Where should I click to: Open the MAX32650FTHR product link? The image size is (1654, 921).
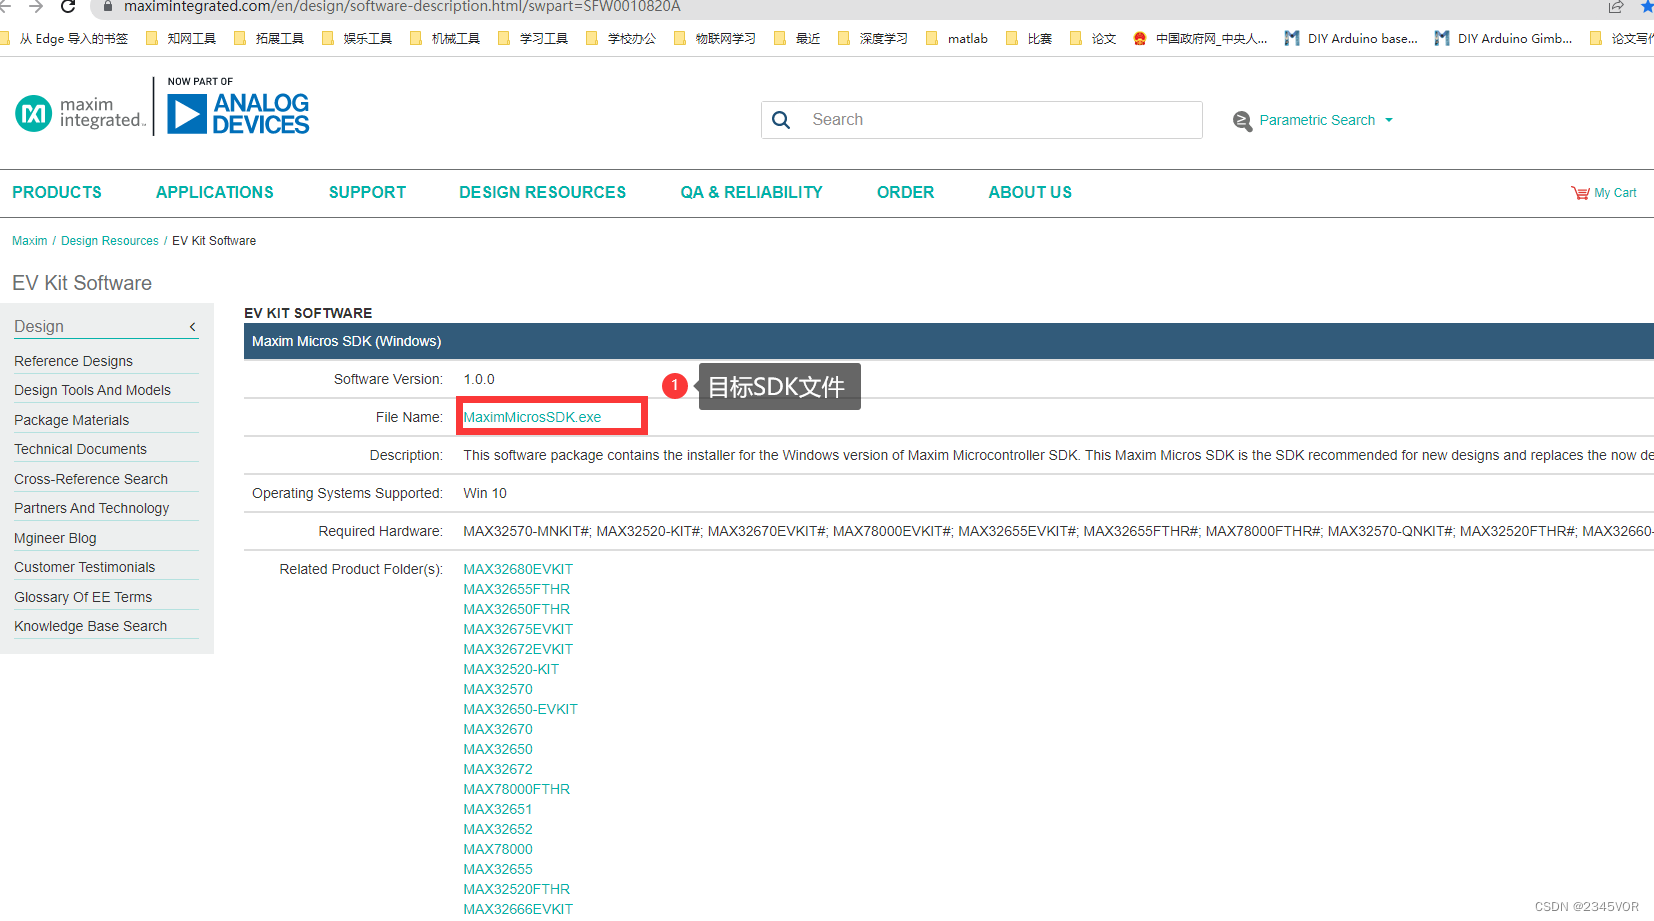(516, 609)
